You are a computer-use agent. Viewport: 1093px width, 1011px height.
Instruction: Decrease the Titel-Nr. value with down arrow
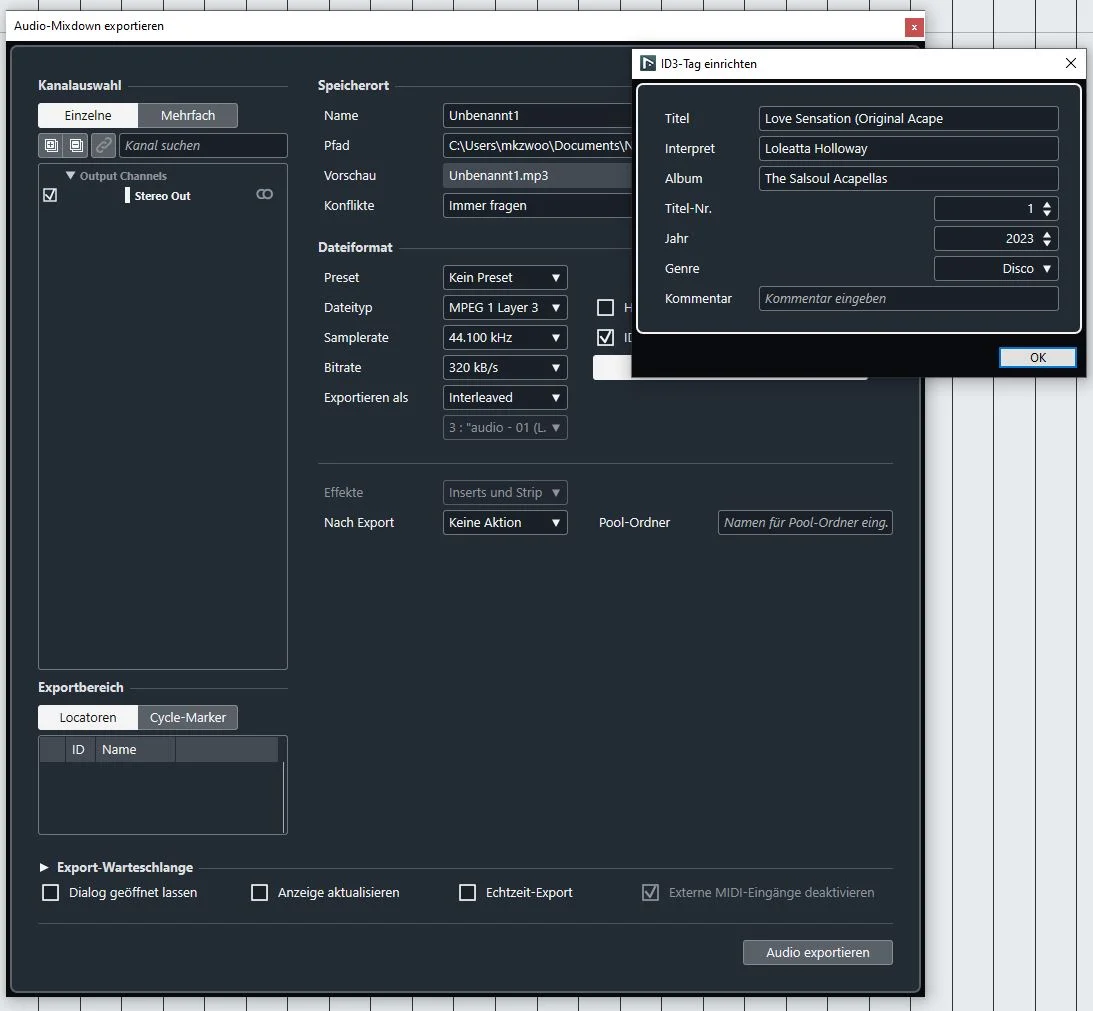pyautogui.click(x=1046, y=213)
